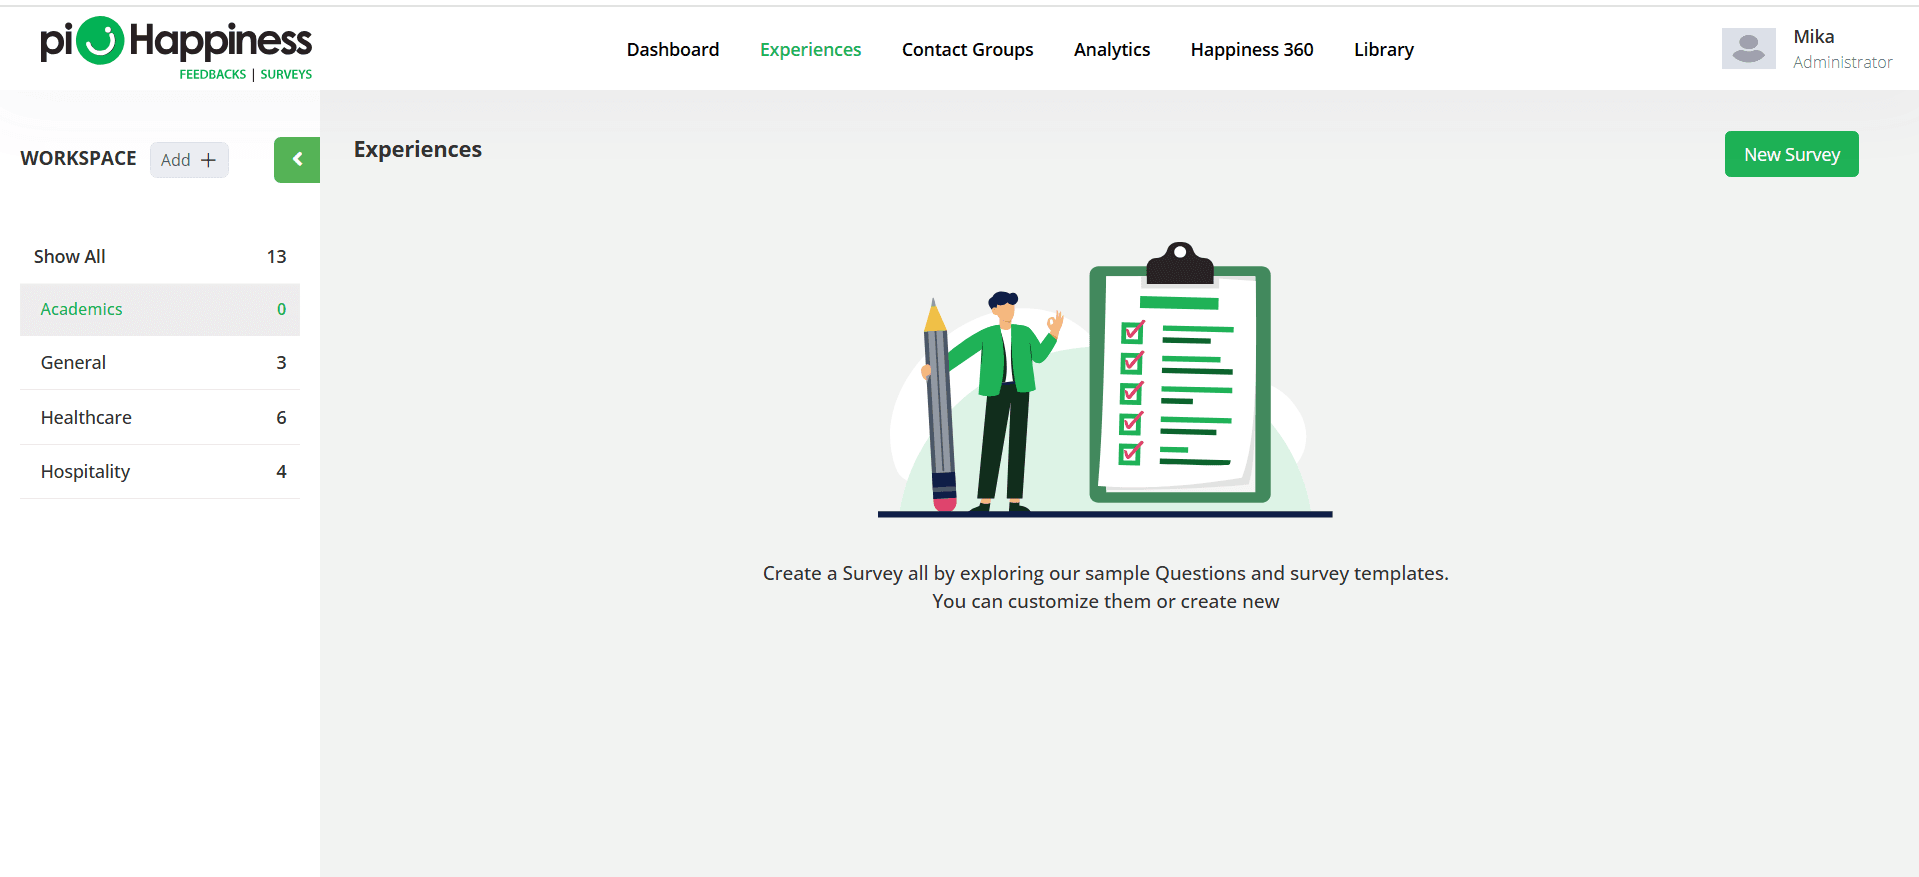Image resolution: width=1919 pixels, height=877 pixels.
Task: Select the General workspace
Action: coord(160,363)
